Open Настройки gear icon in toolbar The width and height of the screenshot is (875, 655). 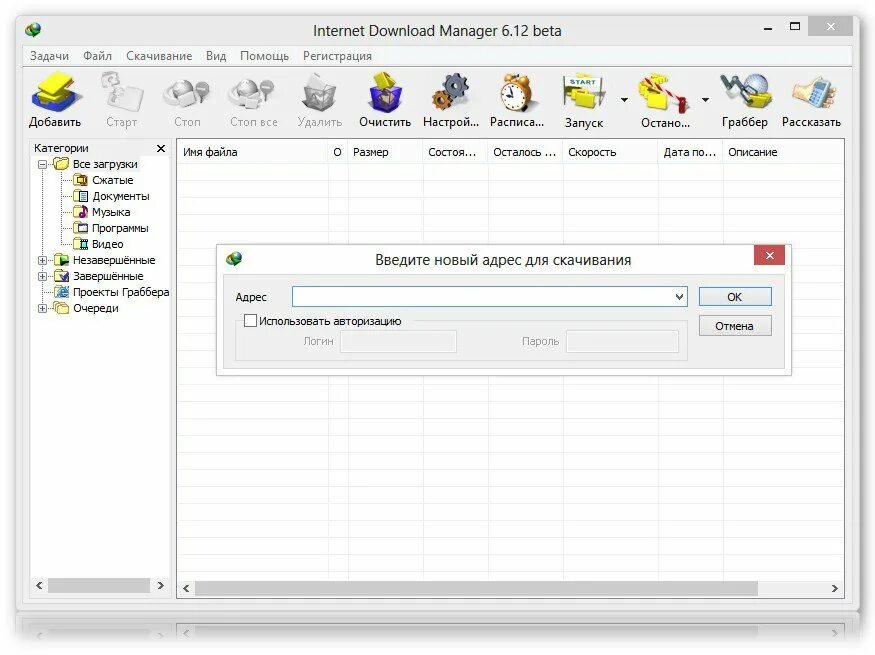[x=451, y=91]
